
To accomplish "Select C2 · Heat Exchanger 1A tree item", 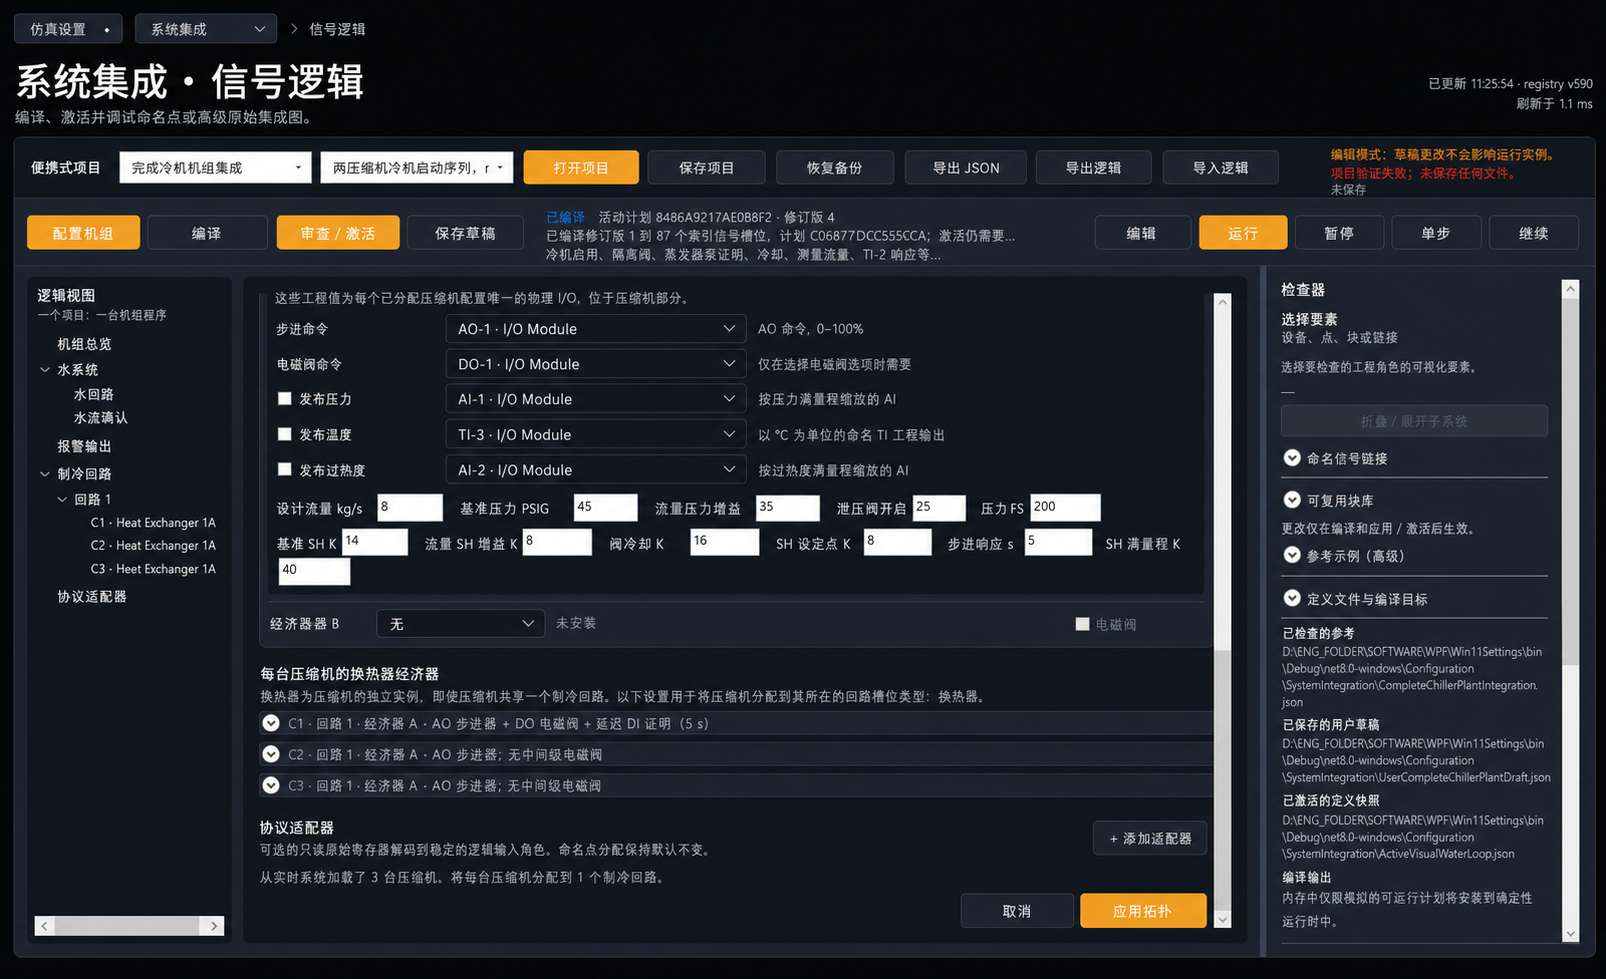I will click(153, 546).
